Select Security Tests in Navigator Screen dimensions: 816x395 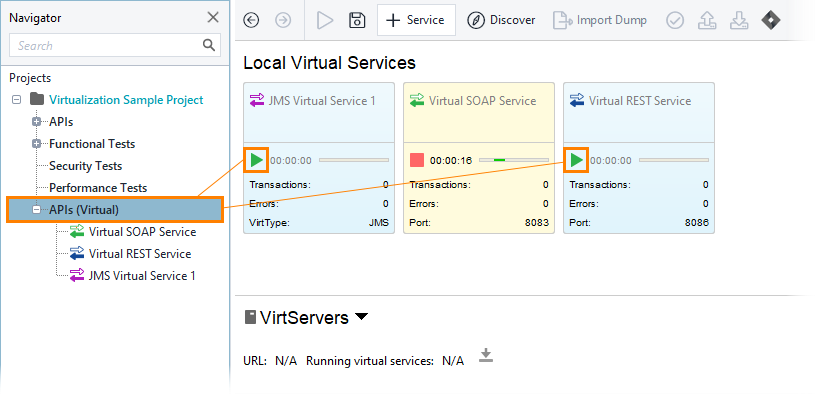(85, 166)
